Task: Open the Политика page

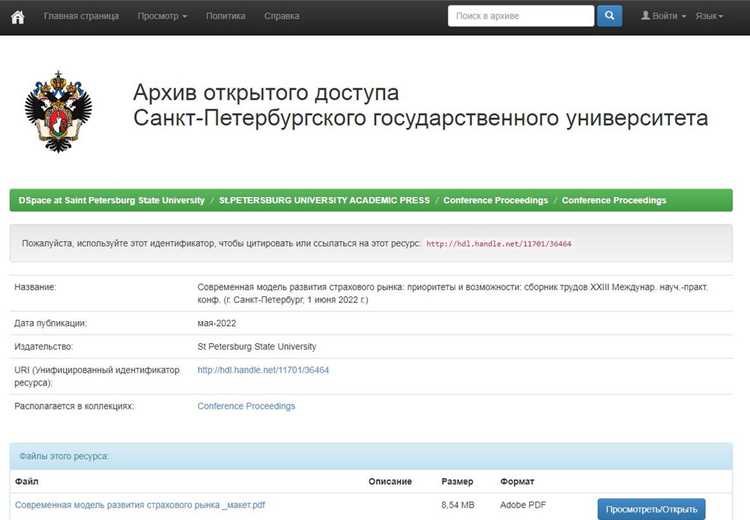Action: click(225, 16)
